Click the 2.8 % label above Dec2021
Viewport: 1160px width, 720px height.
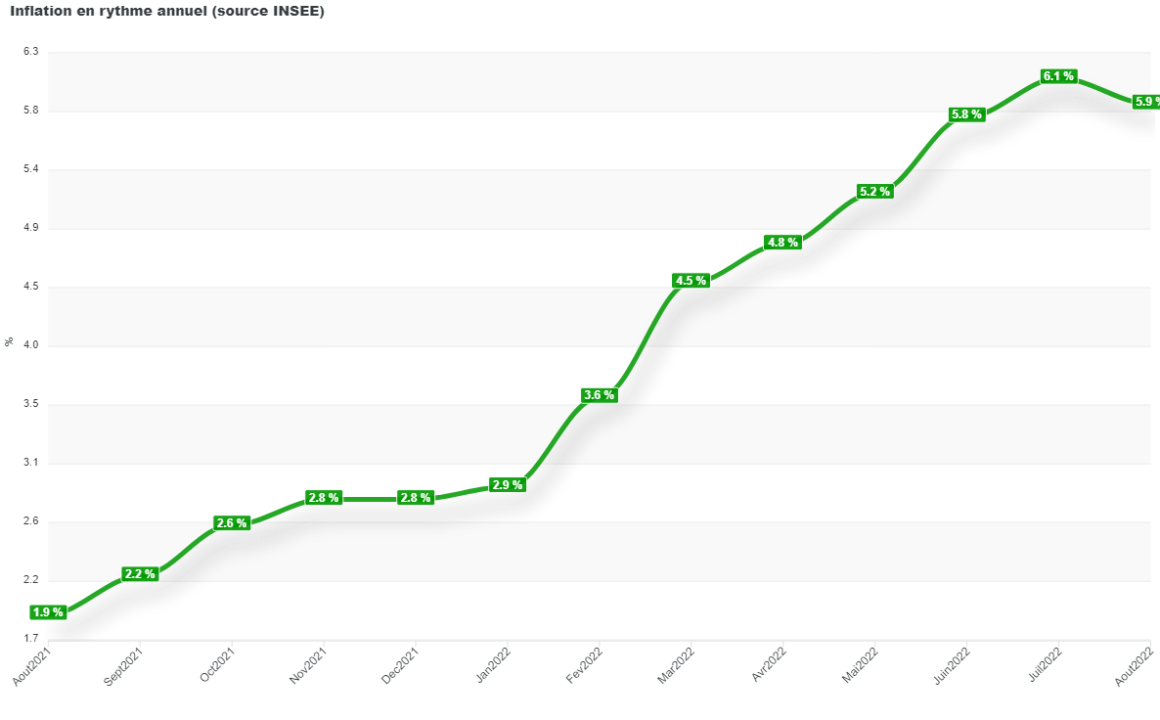pyautogui.click(x=415, y=497)
